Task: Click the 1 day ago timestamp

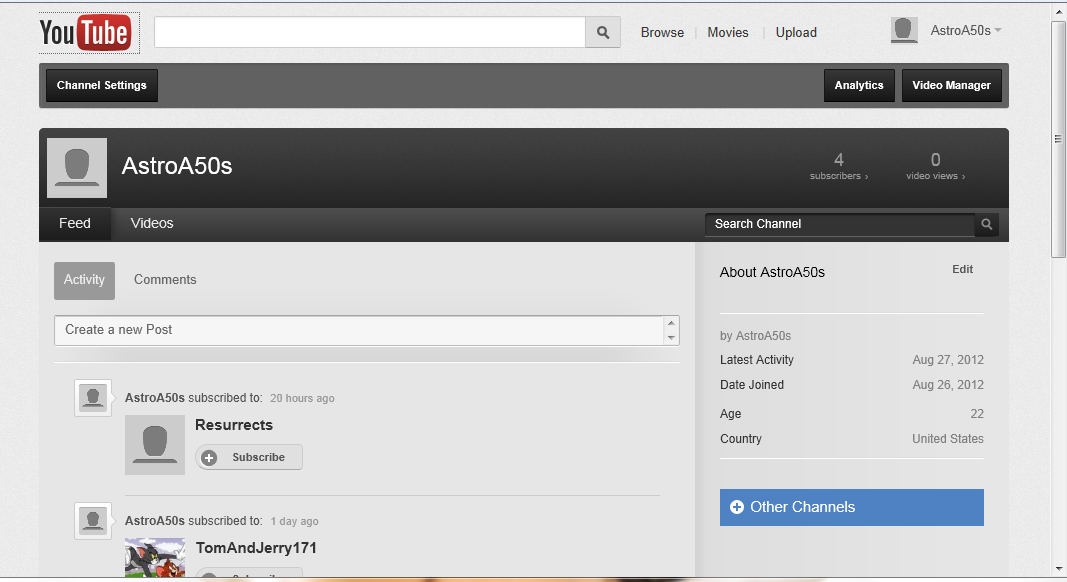Action: click(294, 521)
